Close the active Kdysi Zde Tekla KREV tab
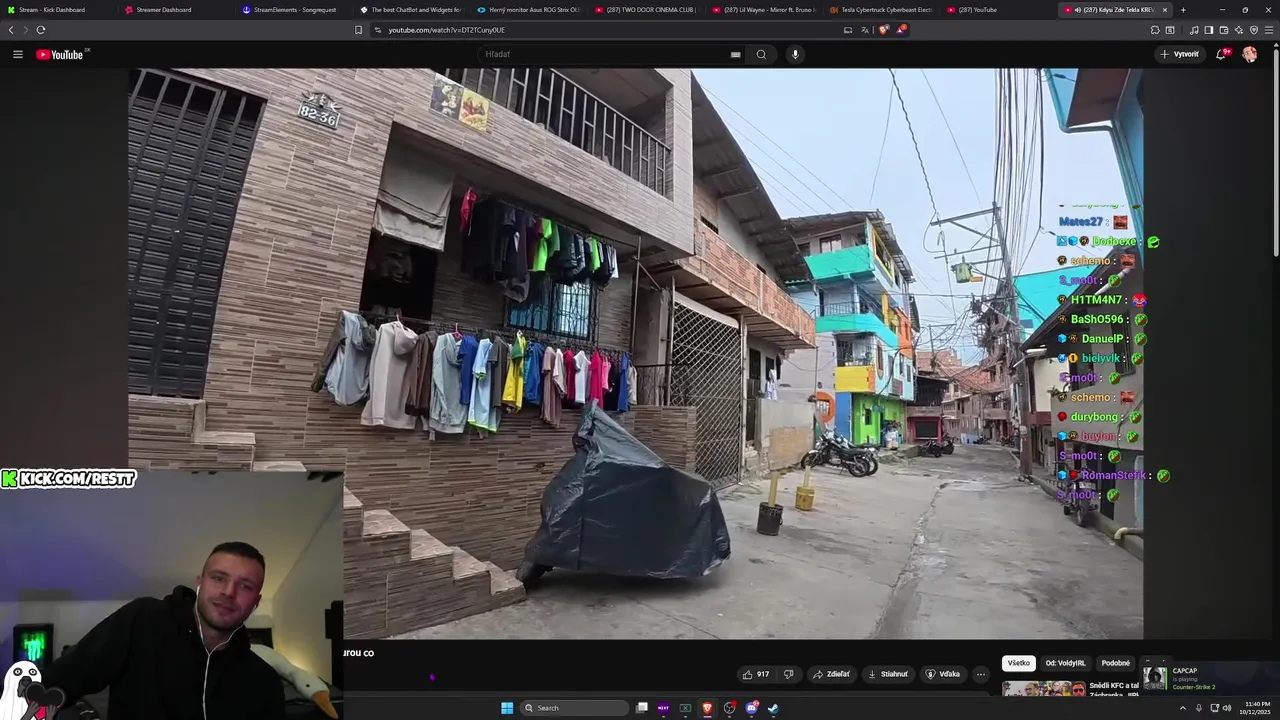Viewport: 1280px width, 720px height. 1164,10
